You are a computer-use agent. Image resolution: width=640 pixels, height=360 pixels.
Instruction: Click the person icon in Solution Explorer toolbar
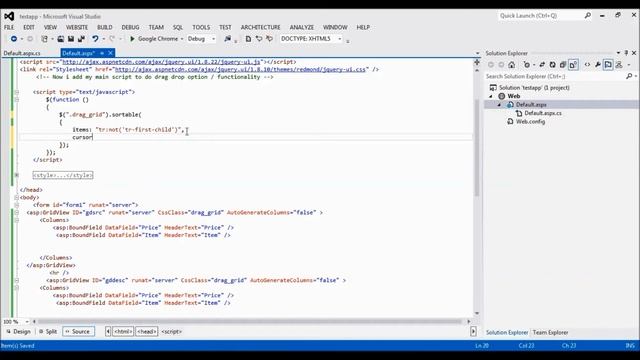[619, 64]
